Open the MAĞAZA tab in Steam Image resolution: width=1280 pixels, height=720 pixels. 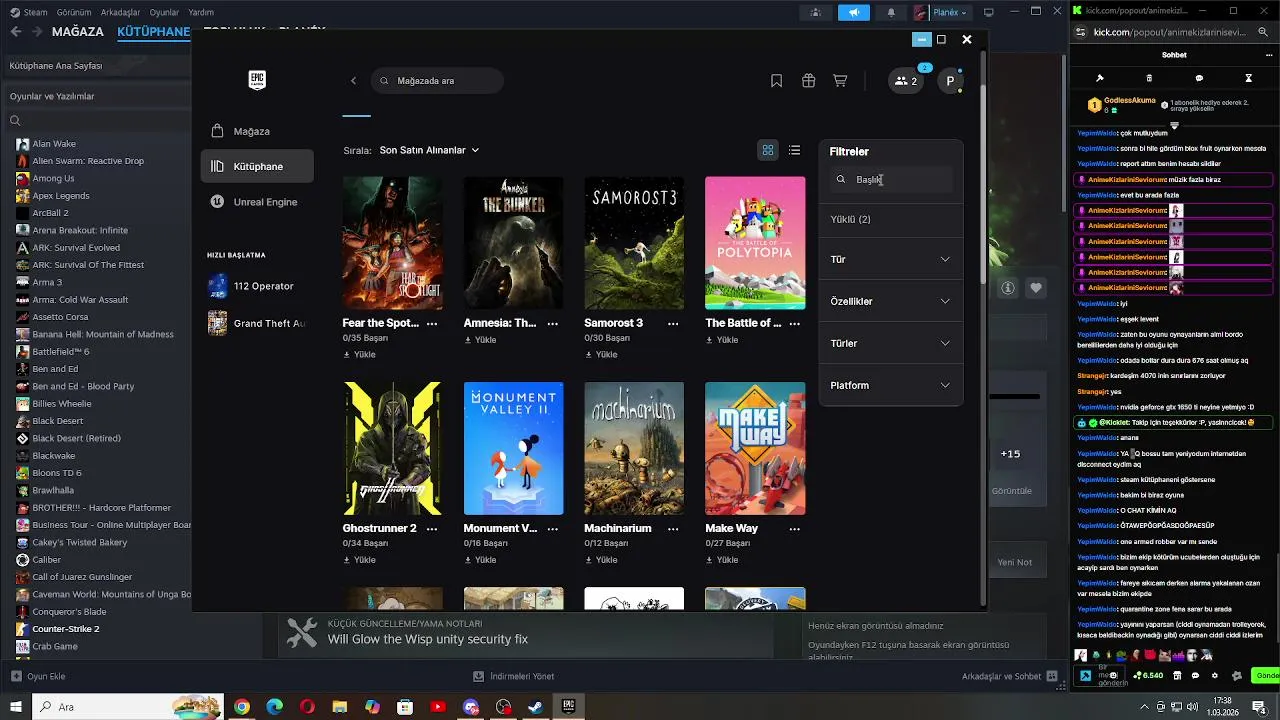[x=77, y=31]
